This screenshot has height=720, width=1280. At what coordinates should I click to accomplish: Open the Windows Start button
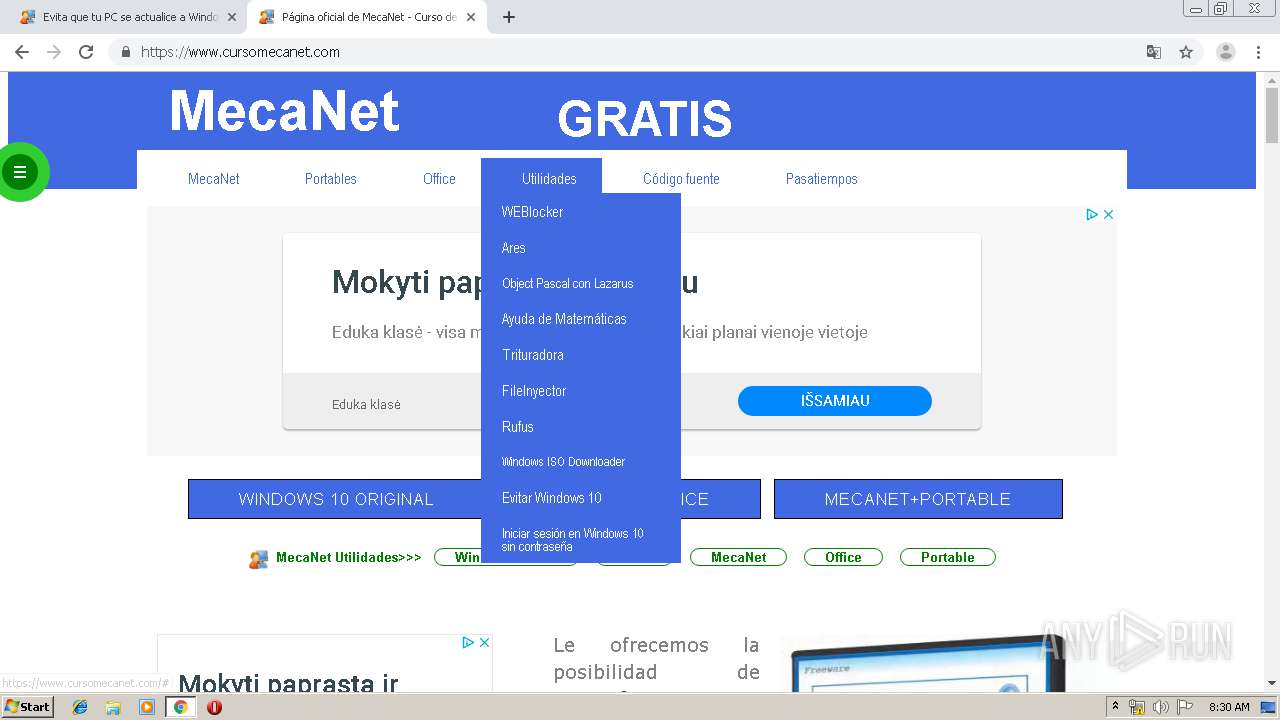(27, 707)
